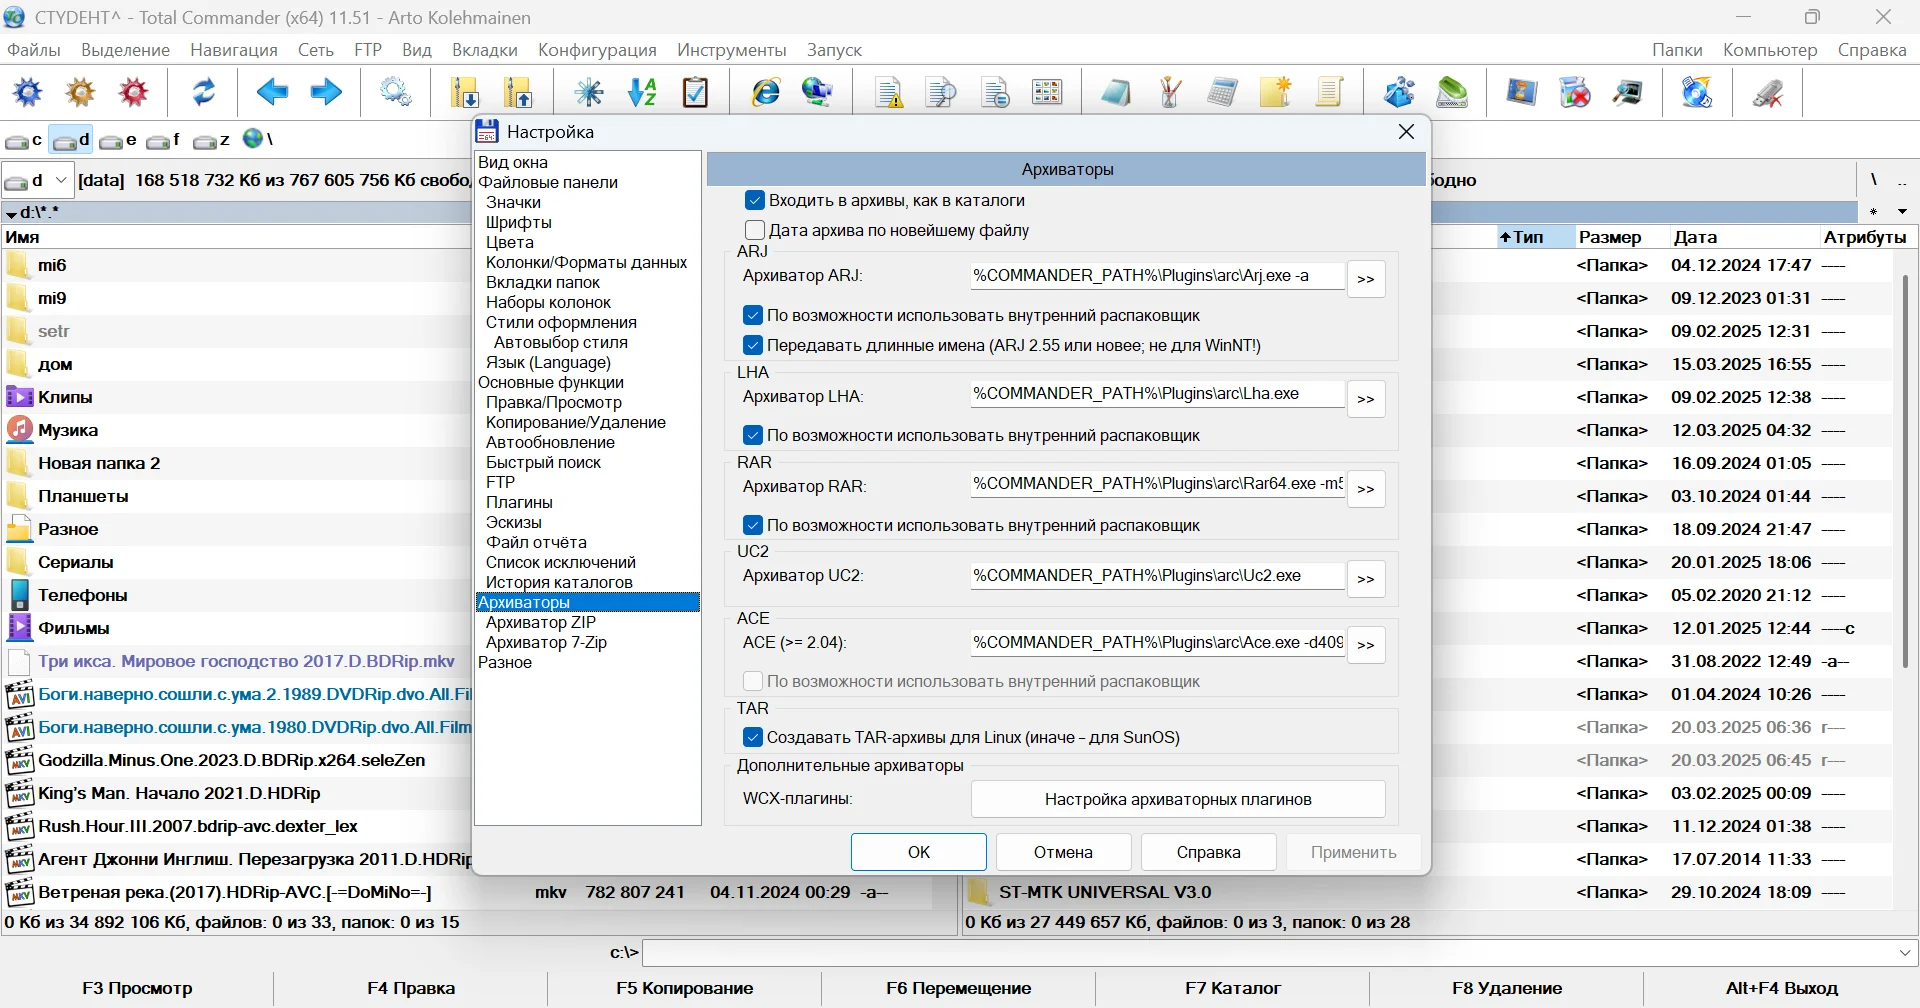This screenshot has width=1920, height=1008.
Task: Click the Internet Explorer toolbar icon
Action: coord(766,93)
